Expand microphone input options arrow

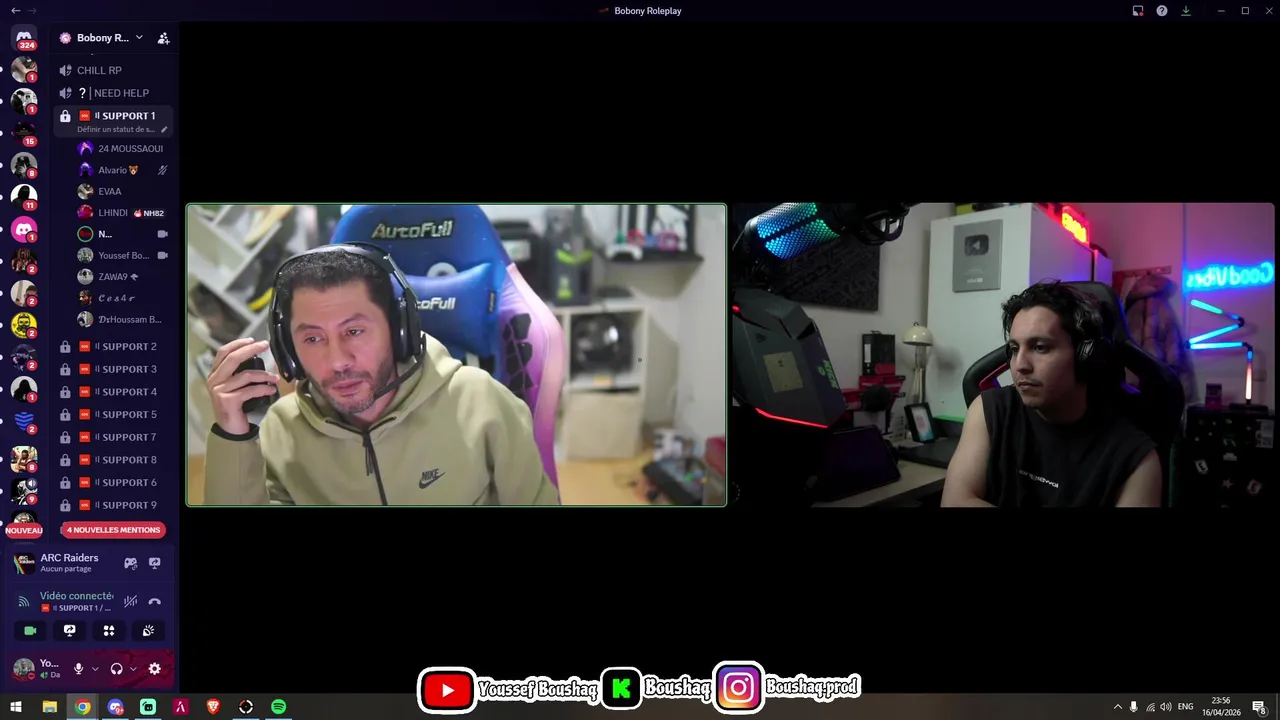[95, 669]
